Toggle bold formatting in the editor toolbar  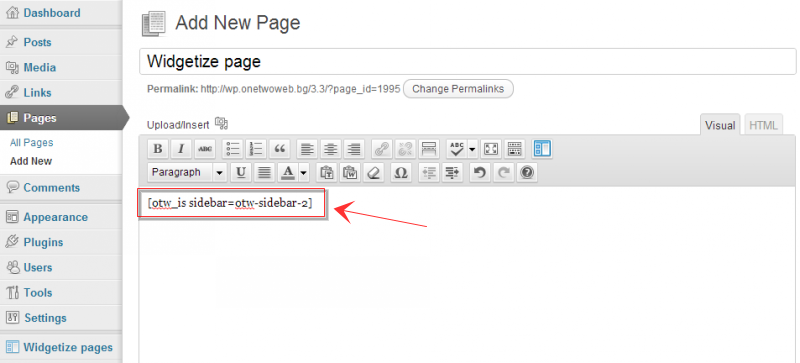[x=158, y=149]
